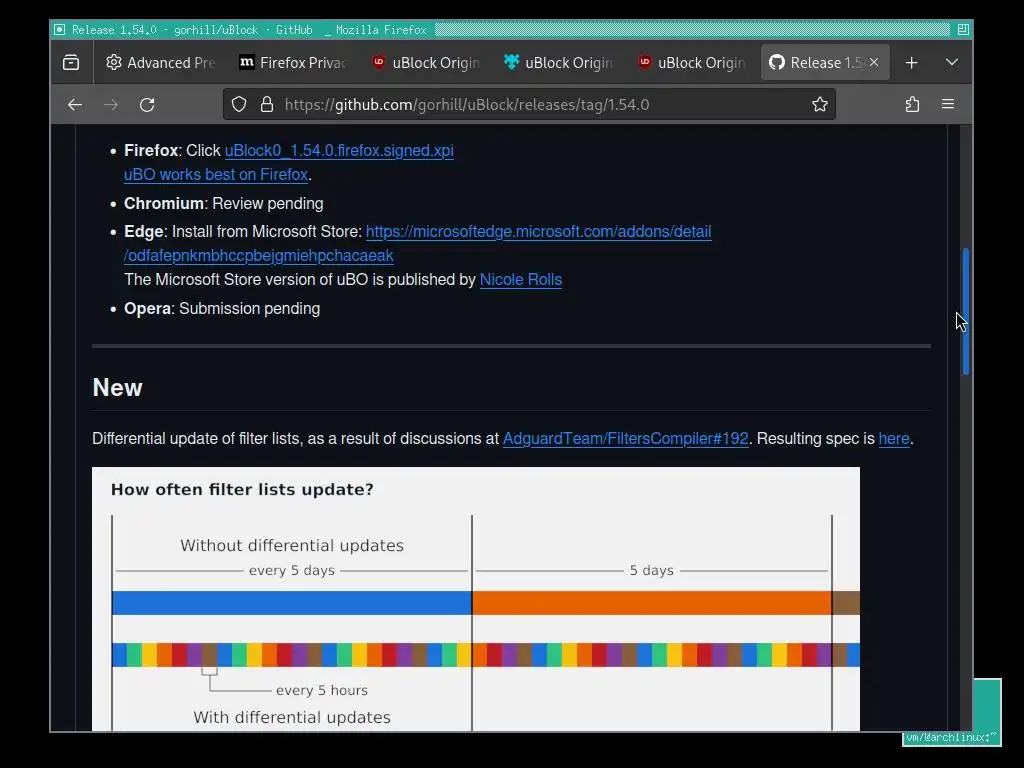
Task: Download uBlock0_1.54.0.firefox.signed.xpi link
Action: (x=339, y=150)
